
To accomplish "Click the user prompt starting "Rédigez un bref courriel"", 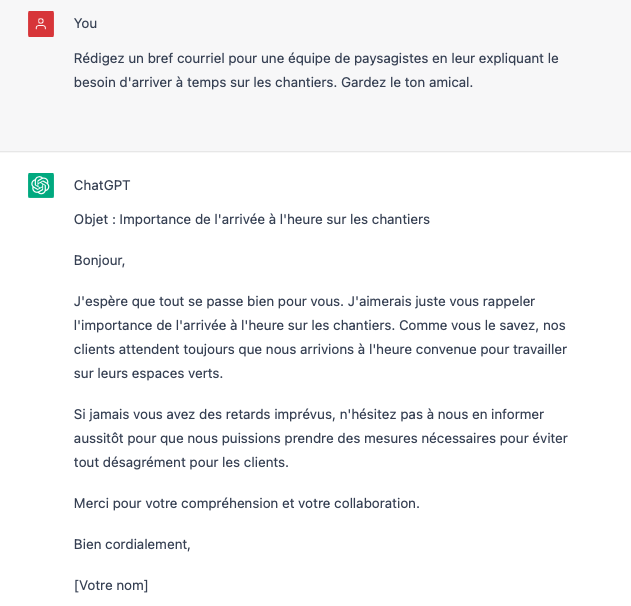I will coord(316,70).
